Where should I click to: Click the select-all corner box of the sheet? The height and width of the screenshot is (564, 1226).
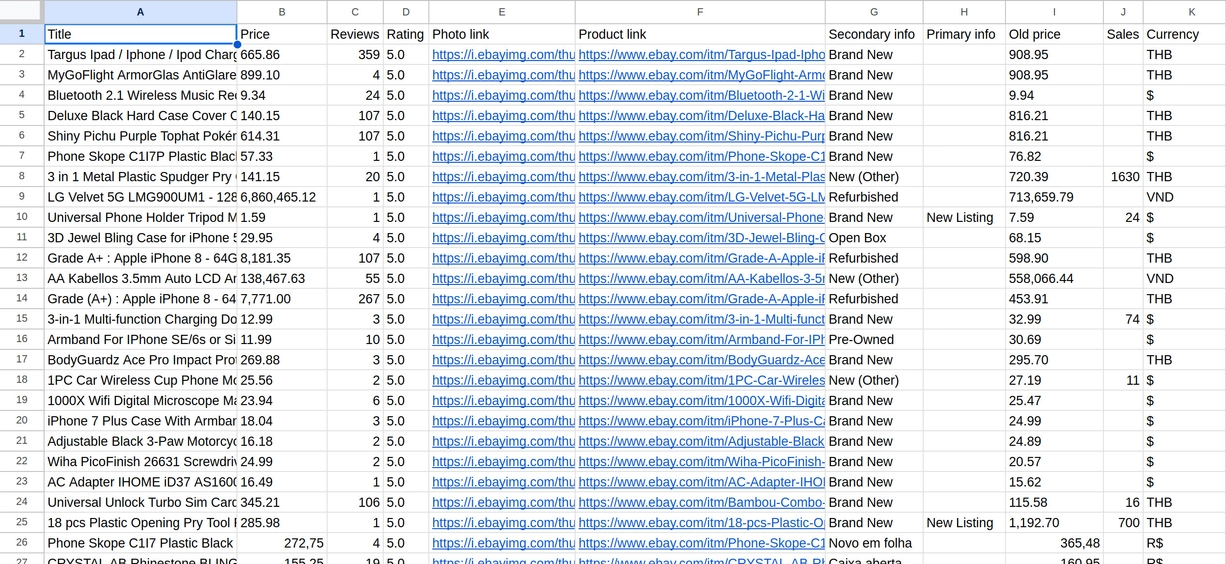[x=21, y=11]
